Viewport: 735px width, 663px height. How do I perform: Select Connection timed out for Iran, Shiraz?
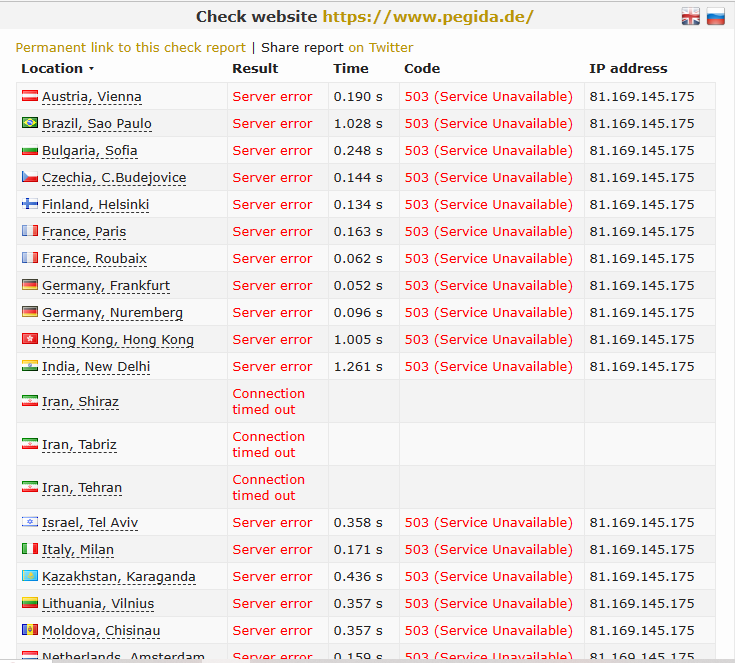coord(269,401)
